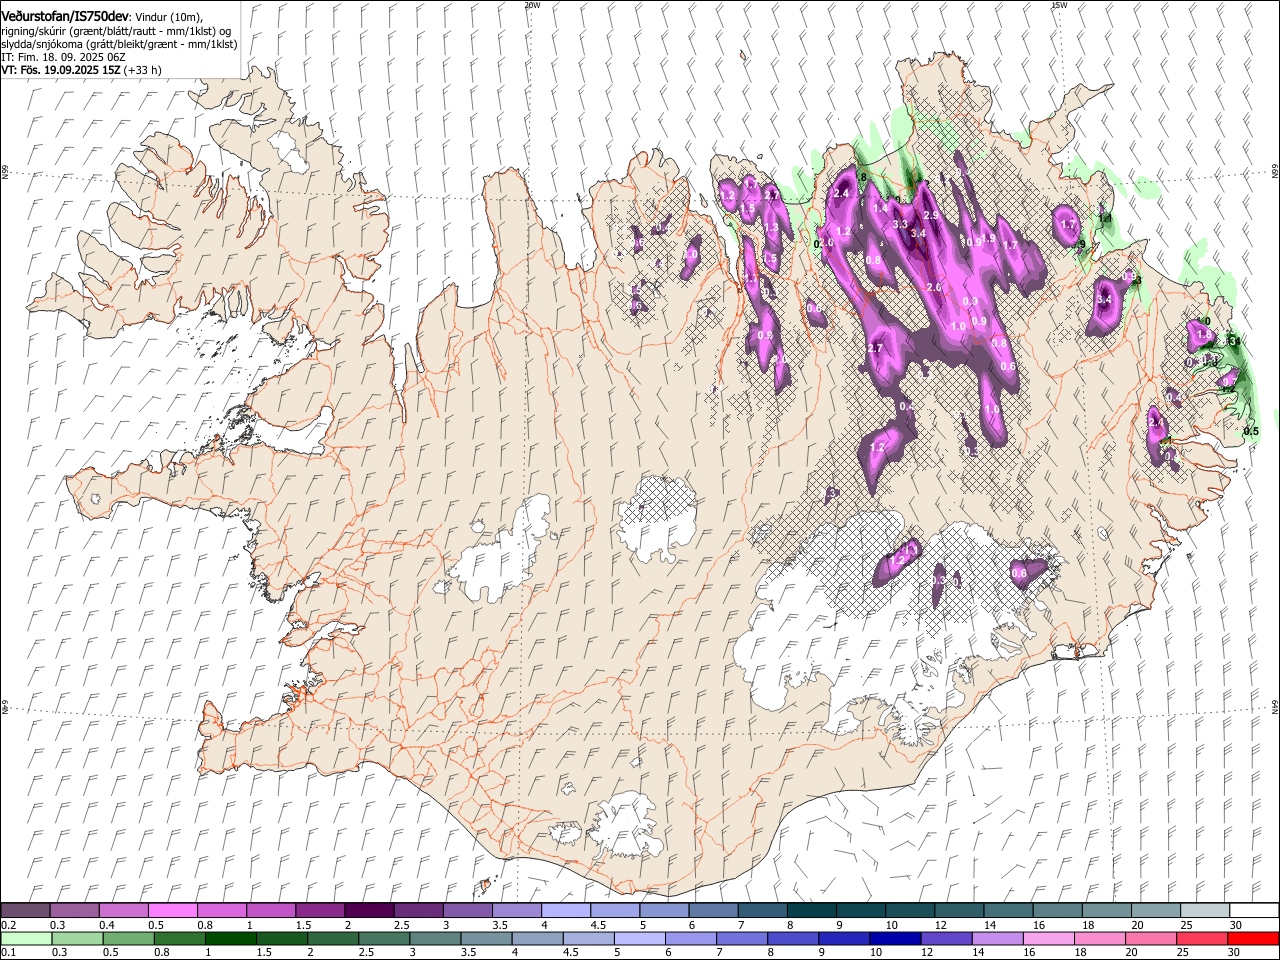Click lower legend swatch starting at 14
The height and width of the screenshot is (960, 1280).
coord(996,938)
